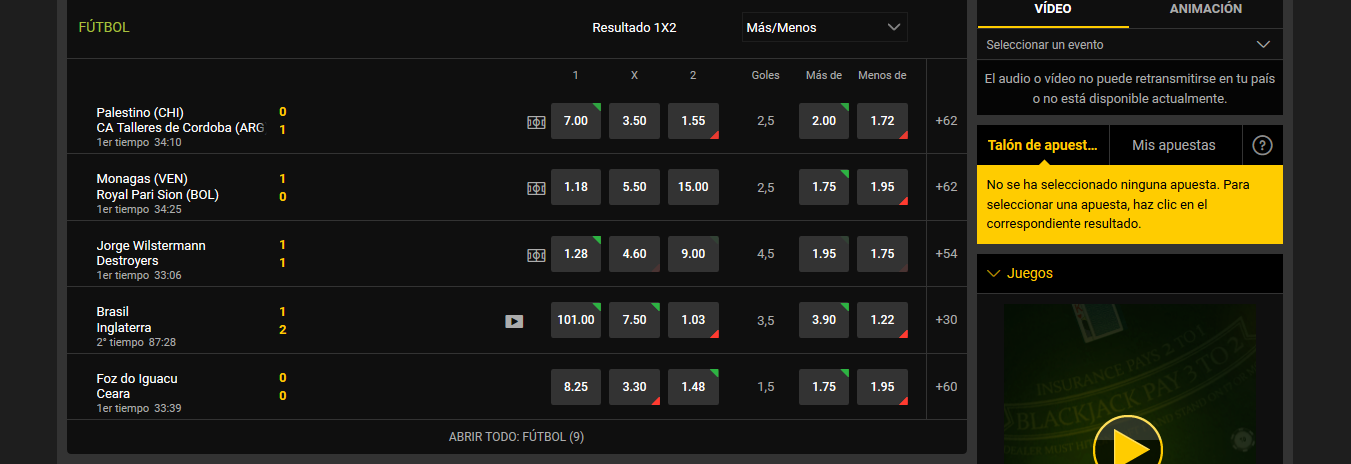The height and width of the screenshot is (464, 1351).
Task: Open pitch view for Jorge Wilstermann match
Action: pos(536,254)
